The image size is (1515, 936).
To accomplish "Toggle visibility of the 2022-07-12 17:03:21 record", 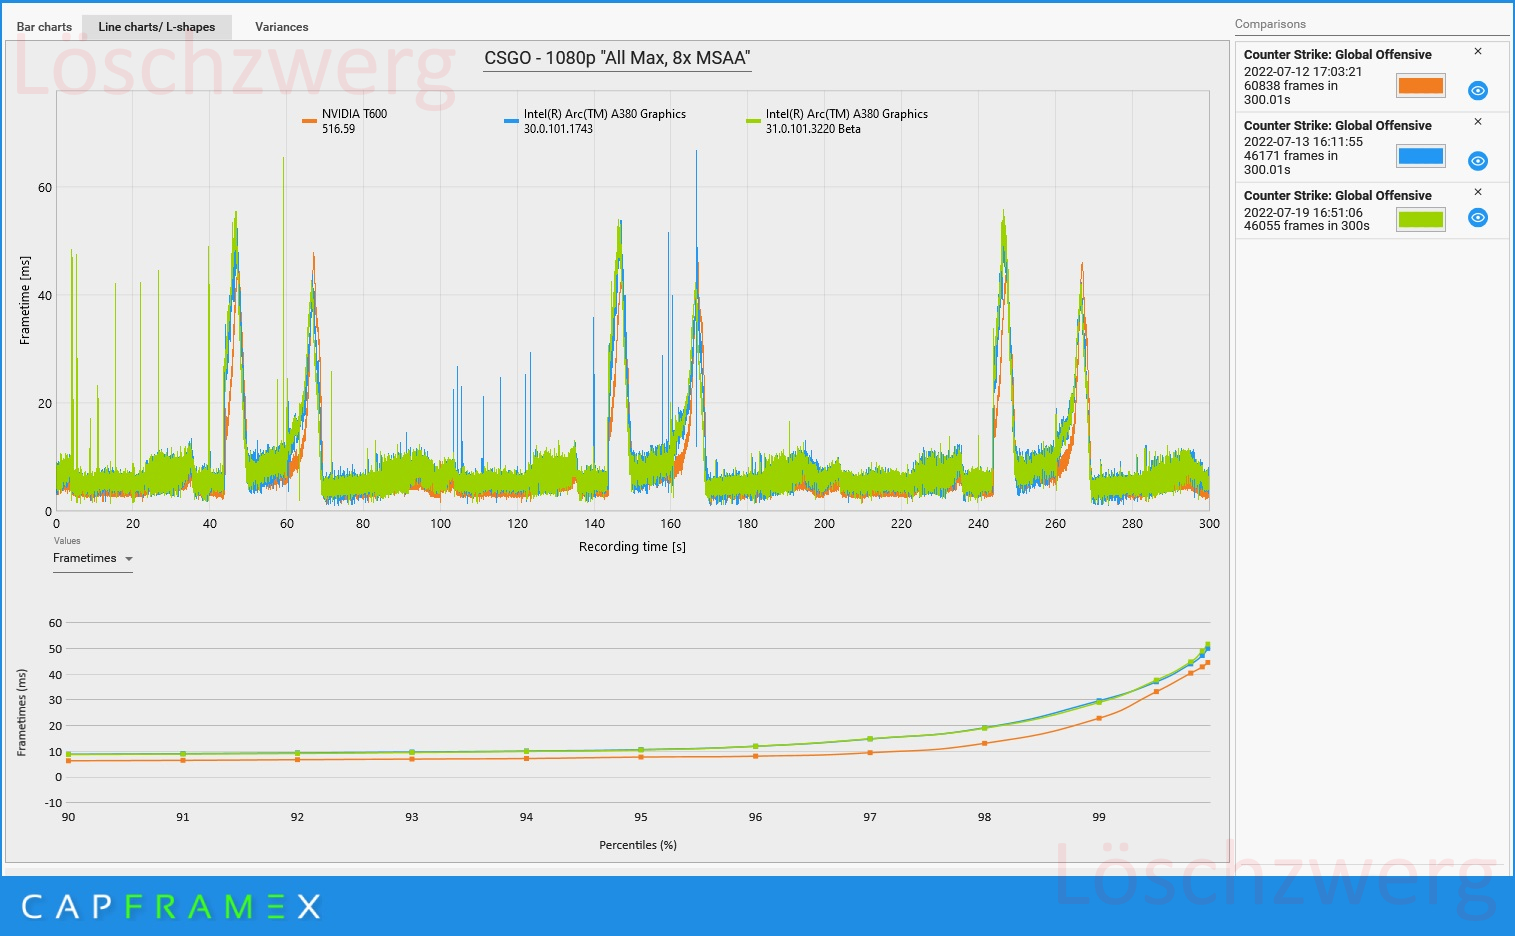I will [x=1477, y=91].
